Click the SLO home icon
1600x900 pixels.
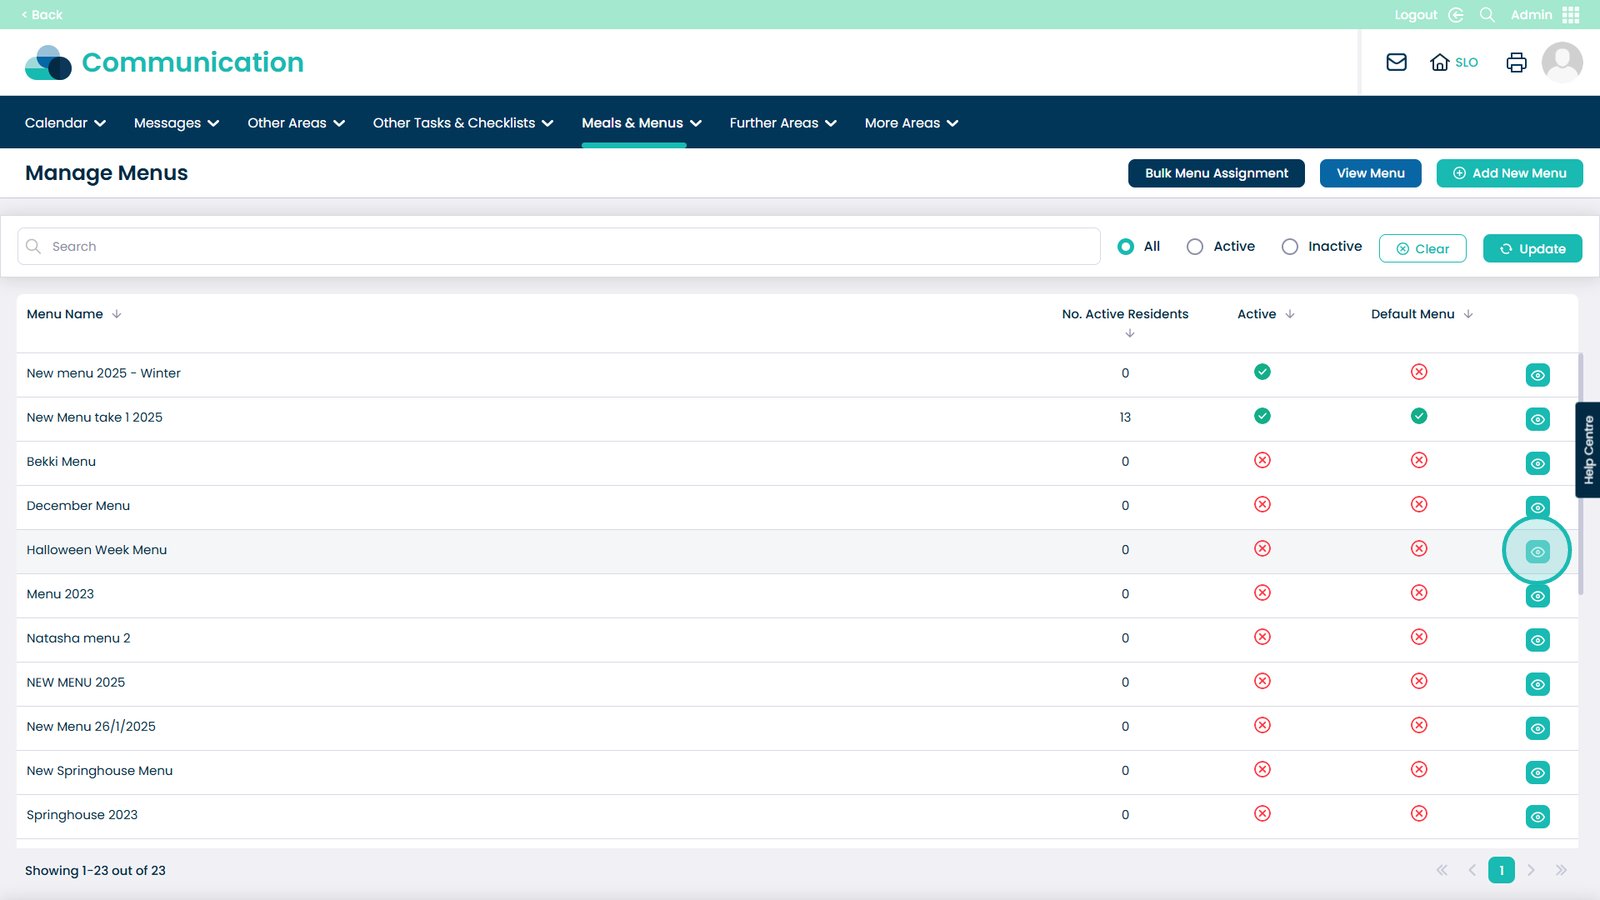(x=1440, y=62)
